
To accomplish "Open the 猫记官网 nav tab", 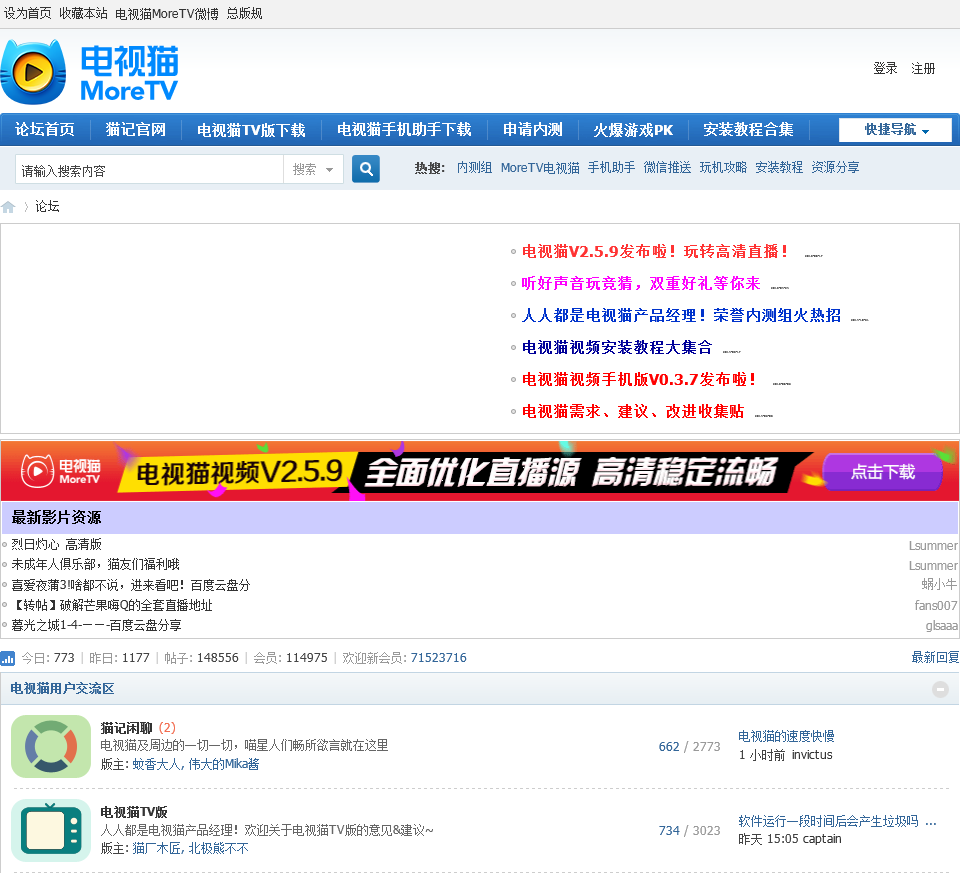I will [135, 130].
